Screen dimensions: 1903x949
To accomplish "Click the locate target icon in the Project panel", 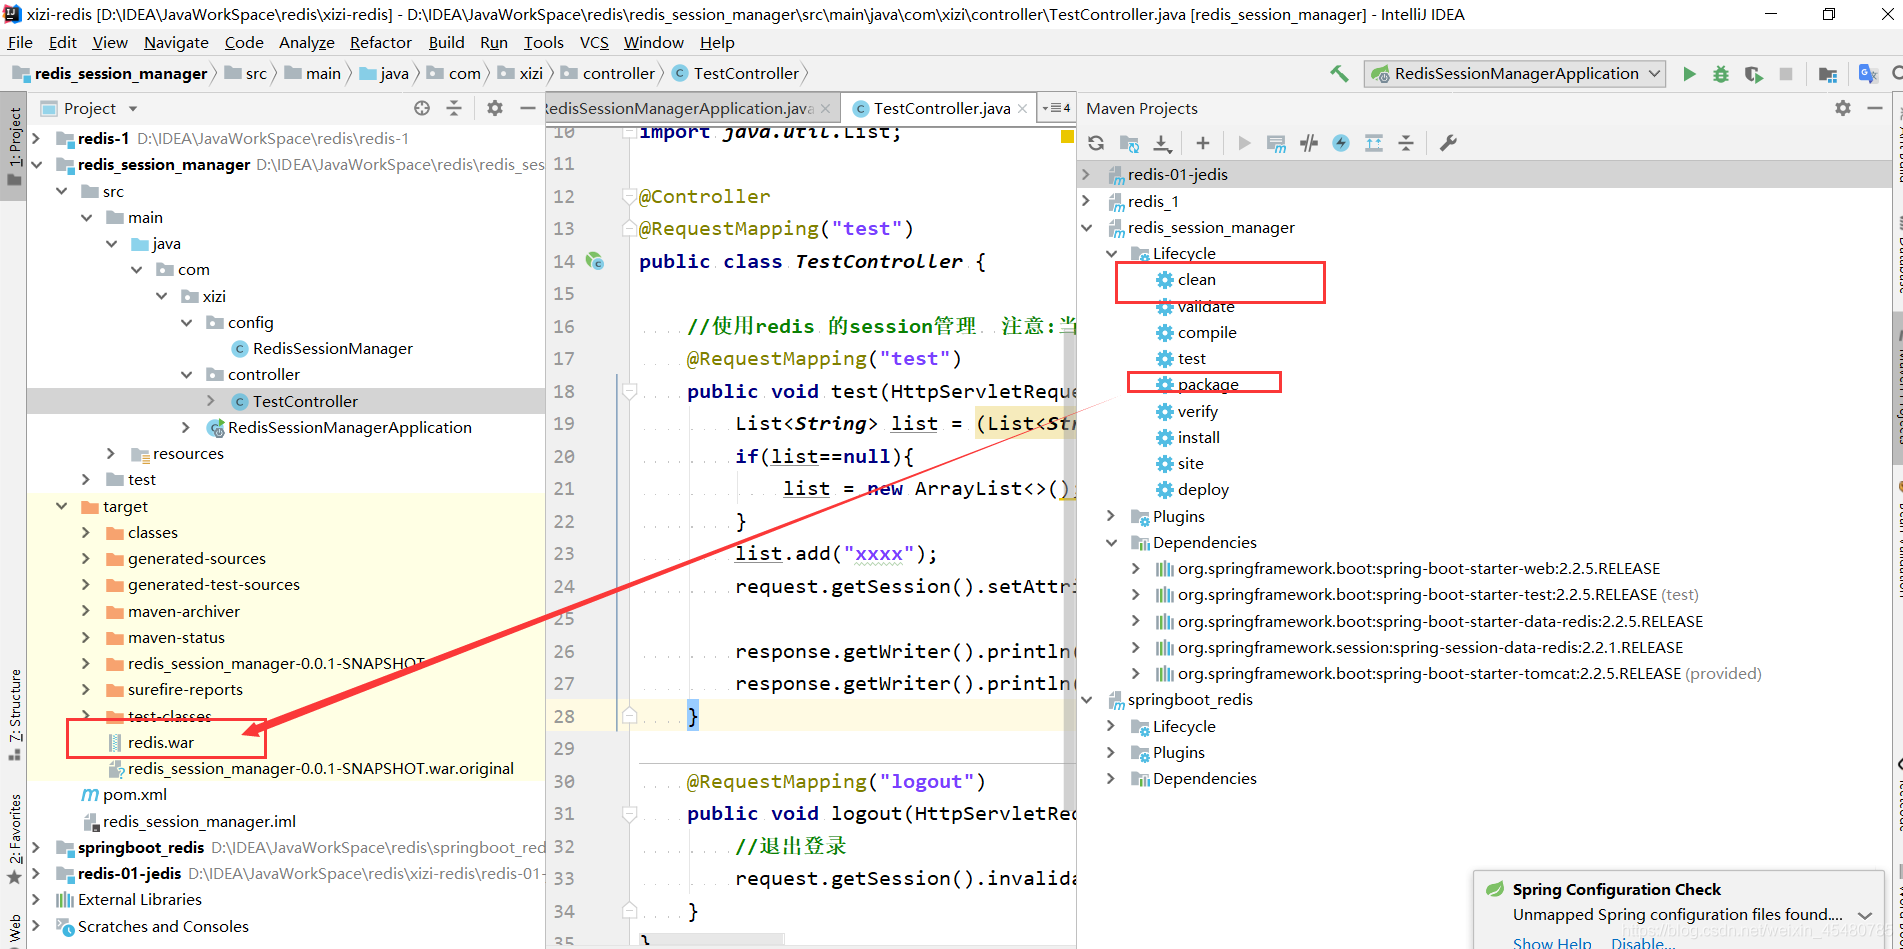I will (x=422, y=108).
